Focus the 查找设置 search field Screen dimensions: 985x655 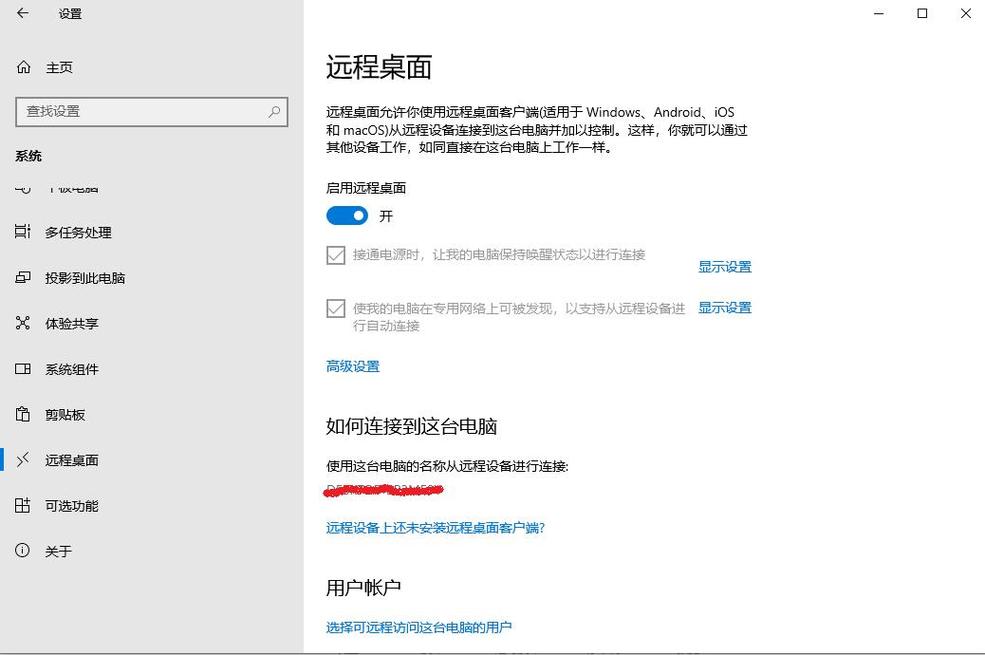151,112
